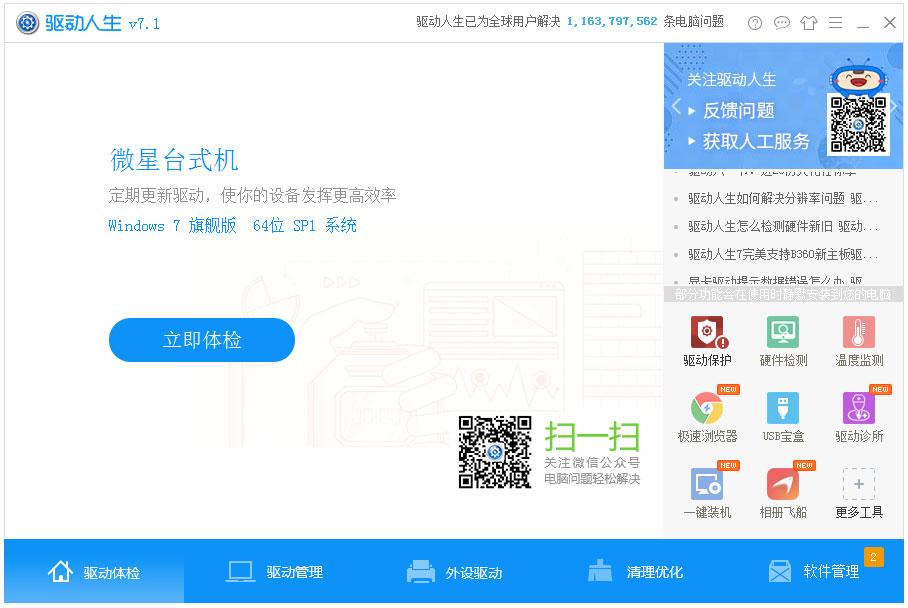Open USB宝盒 tool
908x608 pixels.
(x=783, y=417)
